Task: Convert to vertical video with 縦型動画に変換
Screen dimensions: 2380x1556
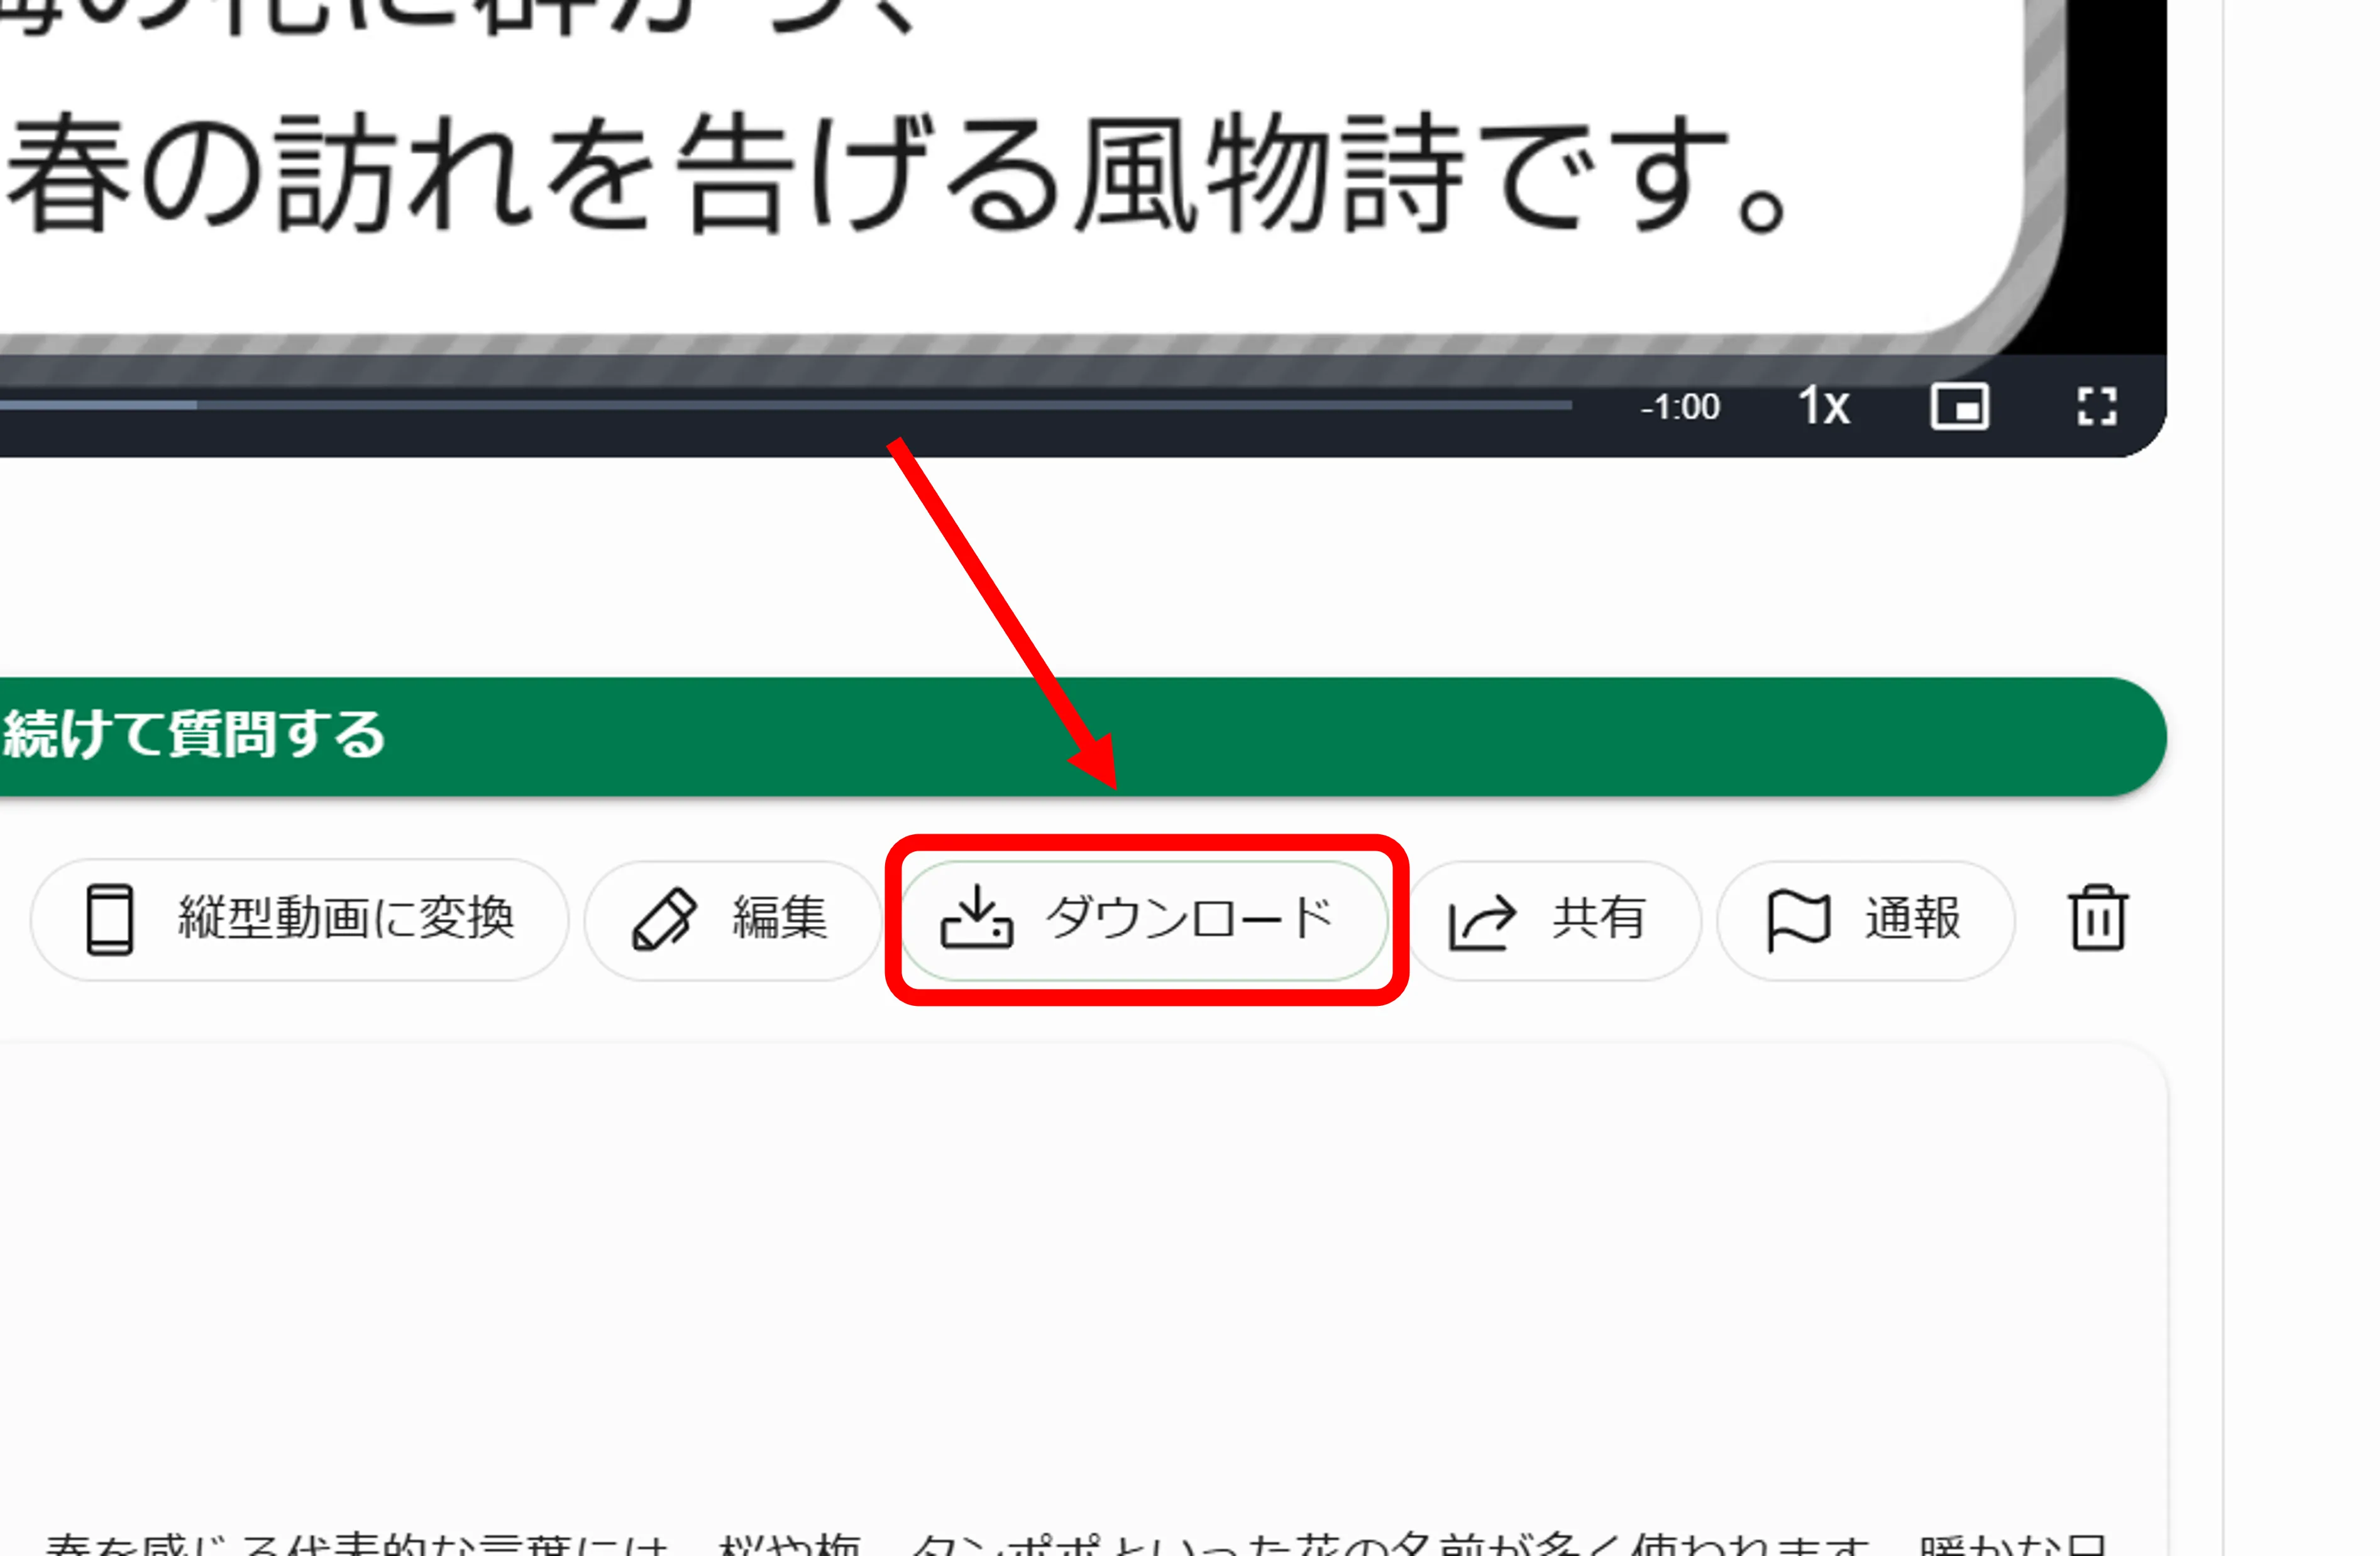Action: (x=299, y=919)
